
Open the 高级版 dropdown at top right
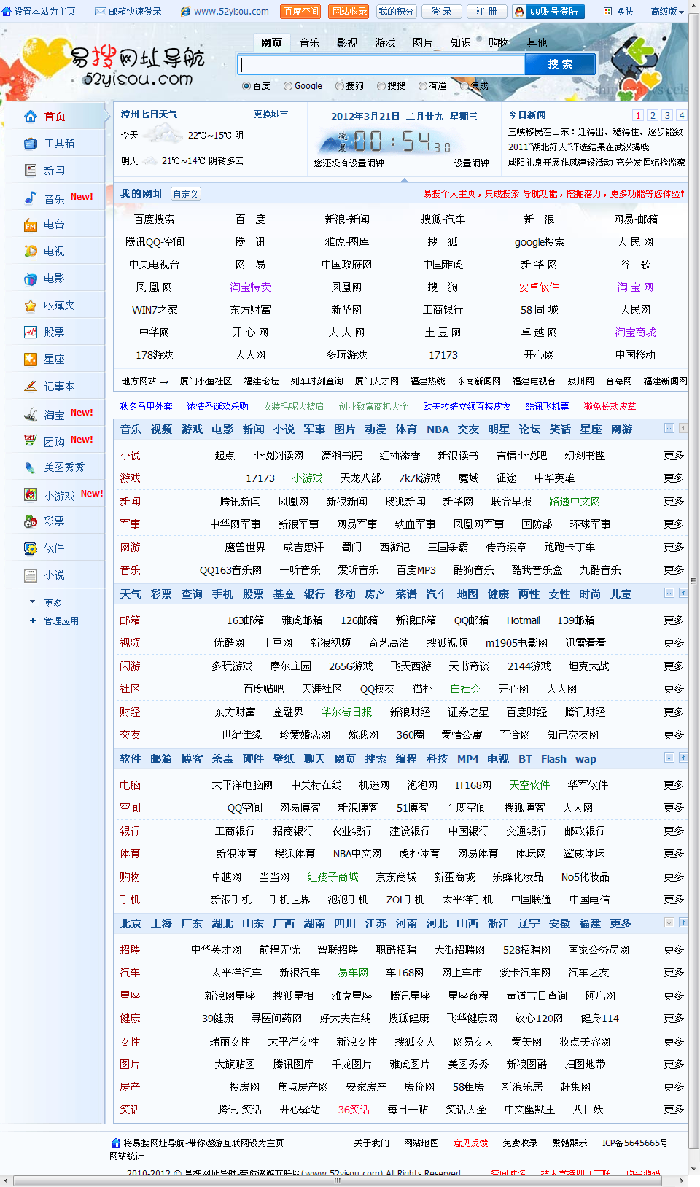(x=665, y=11)
